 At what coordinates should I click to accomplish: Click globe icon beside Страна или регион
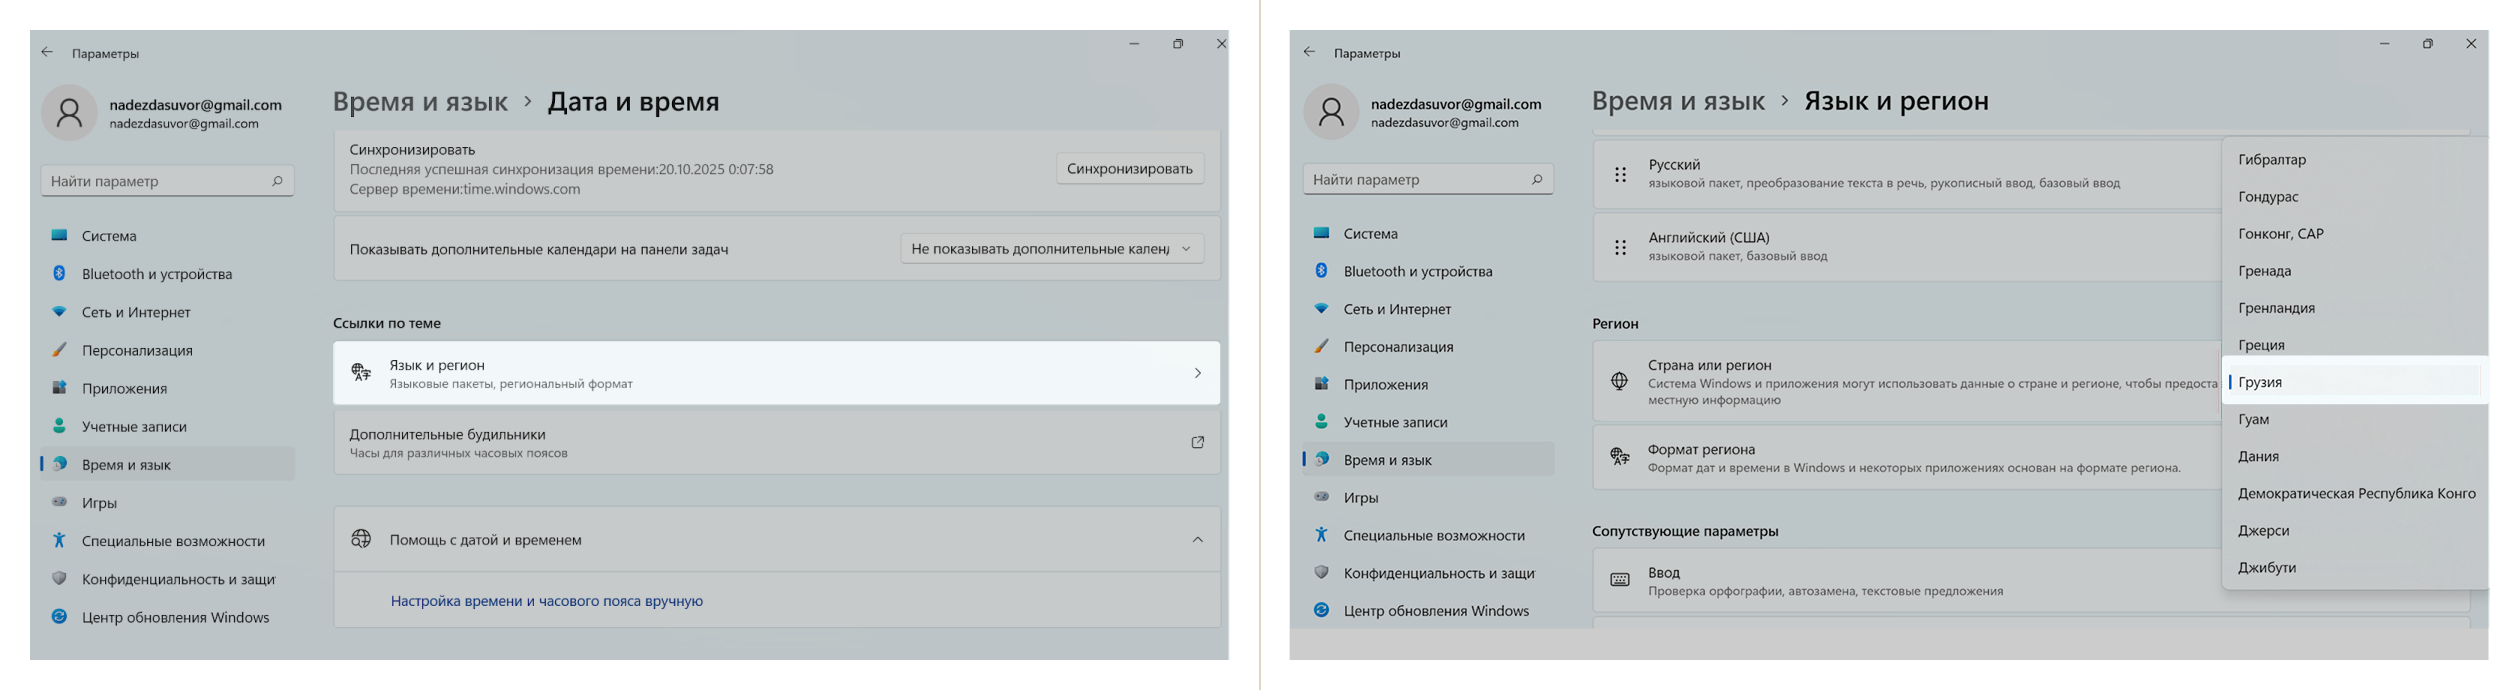[x=1619, y=381]
